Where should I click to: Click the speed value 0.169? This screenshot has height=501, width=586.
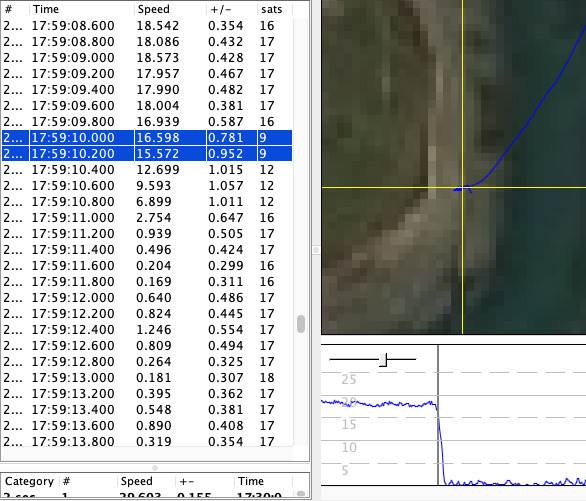click(x=154, y=282)
